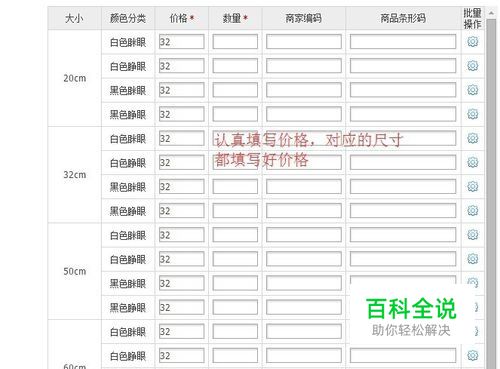Focus merchant code field for 50cm 白色静眼
The width and height of the screenshot is (500, 369).
pyautogui.click(x=304, y=259)
